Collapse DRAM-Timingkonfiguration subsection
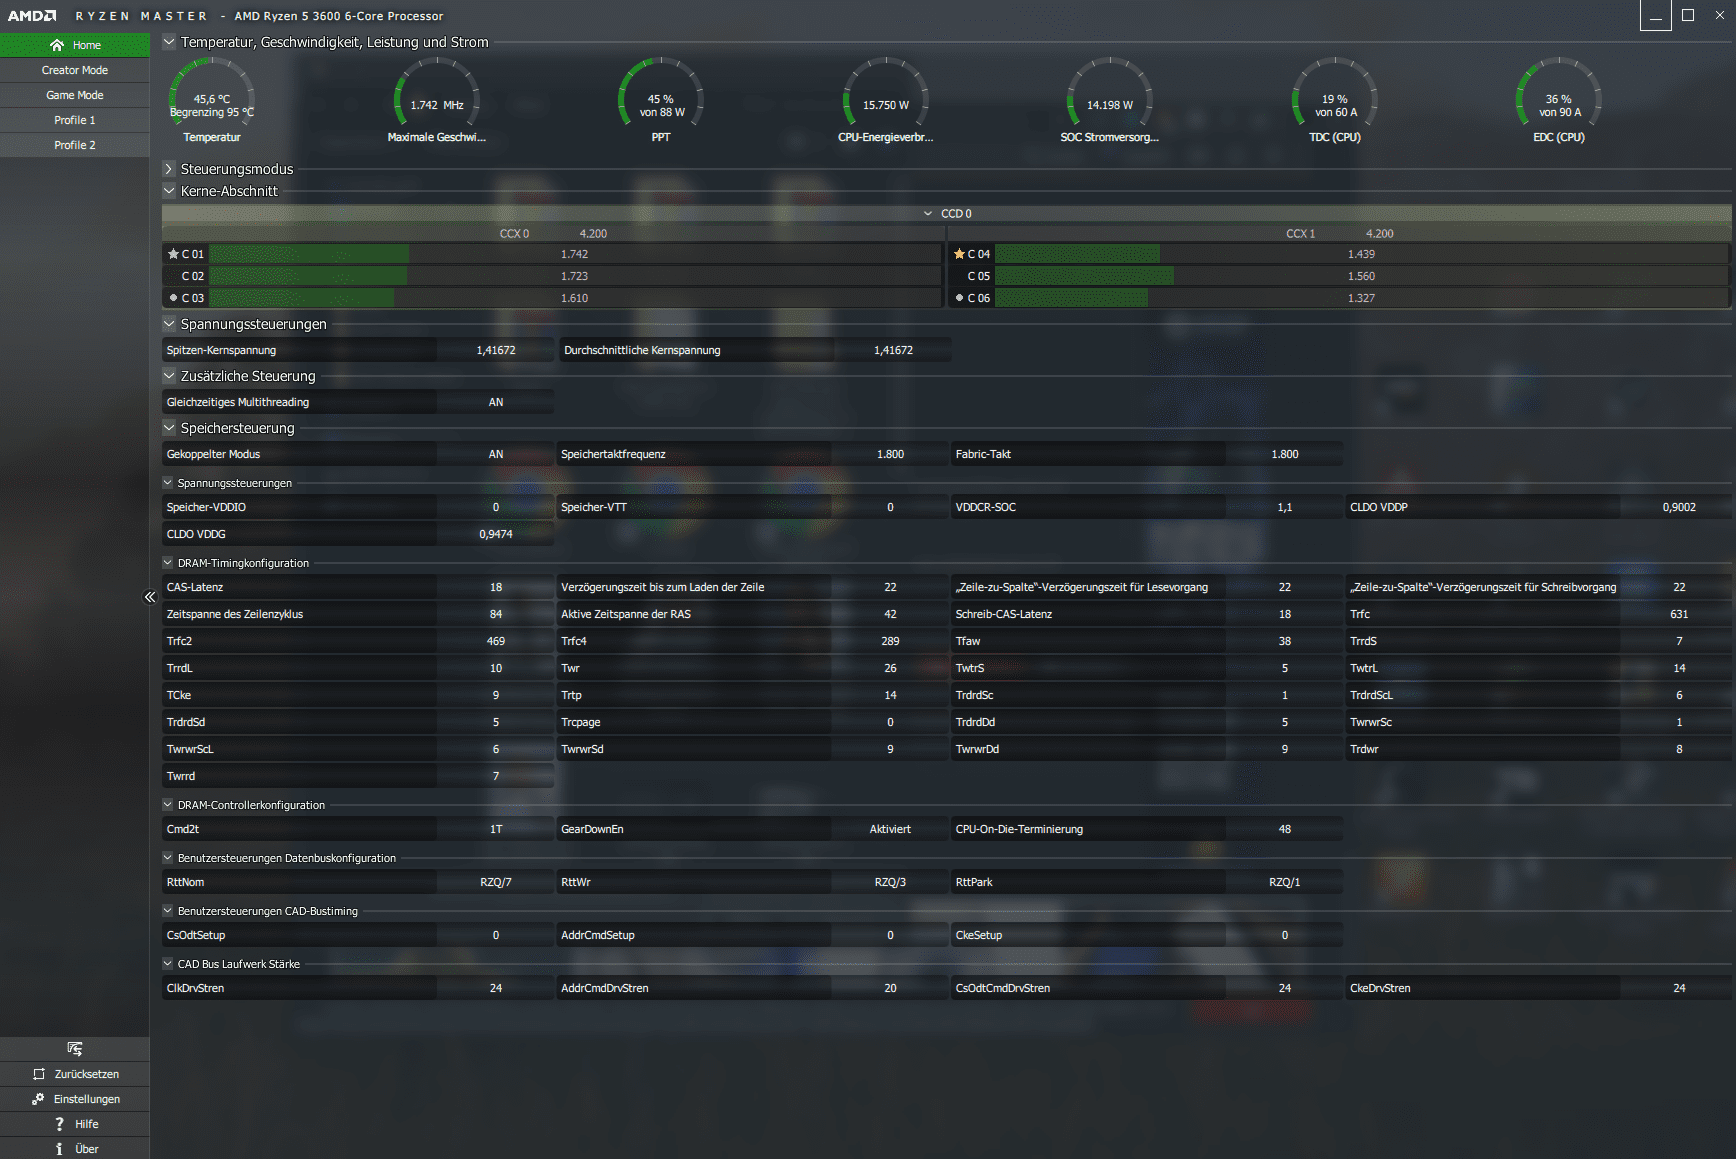 [168, 563]
